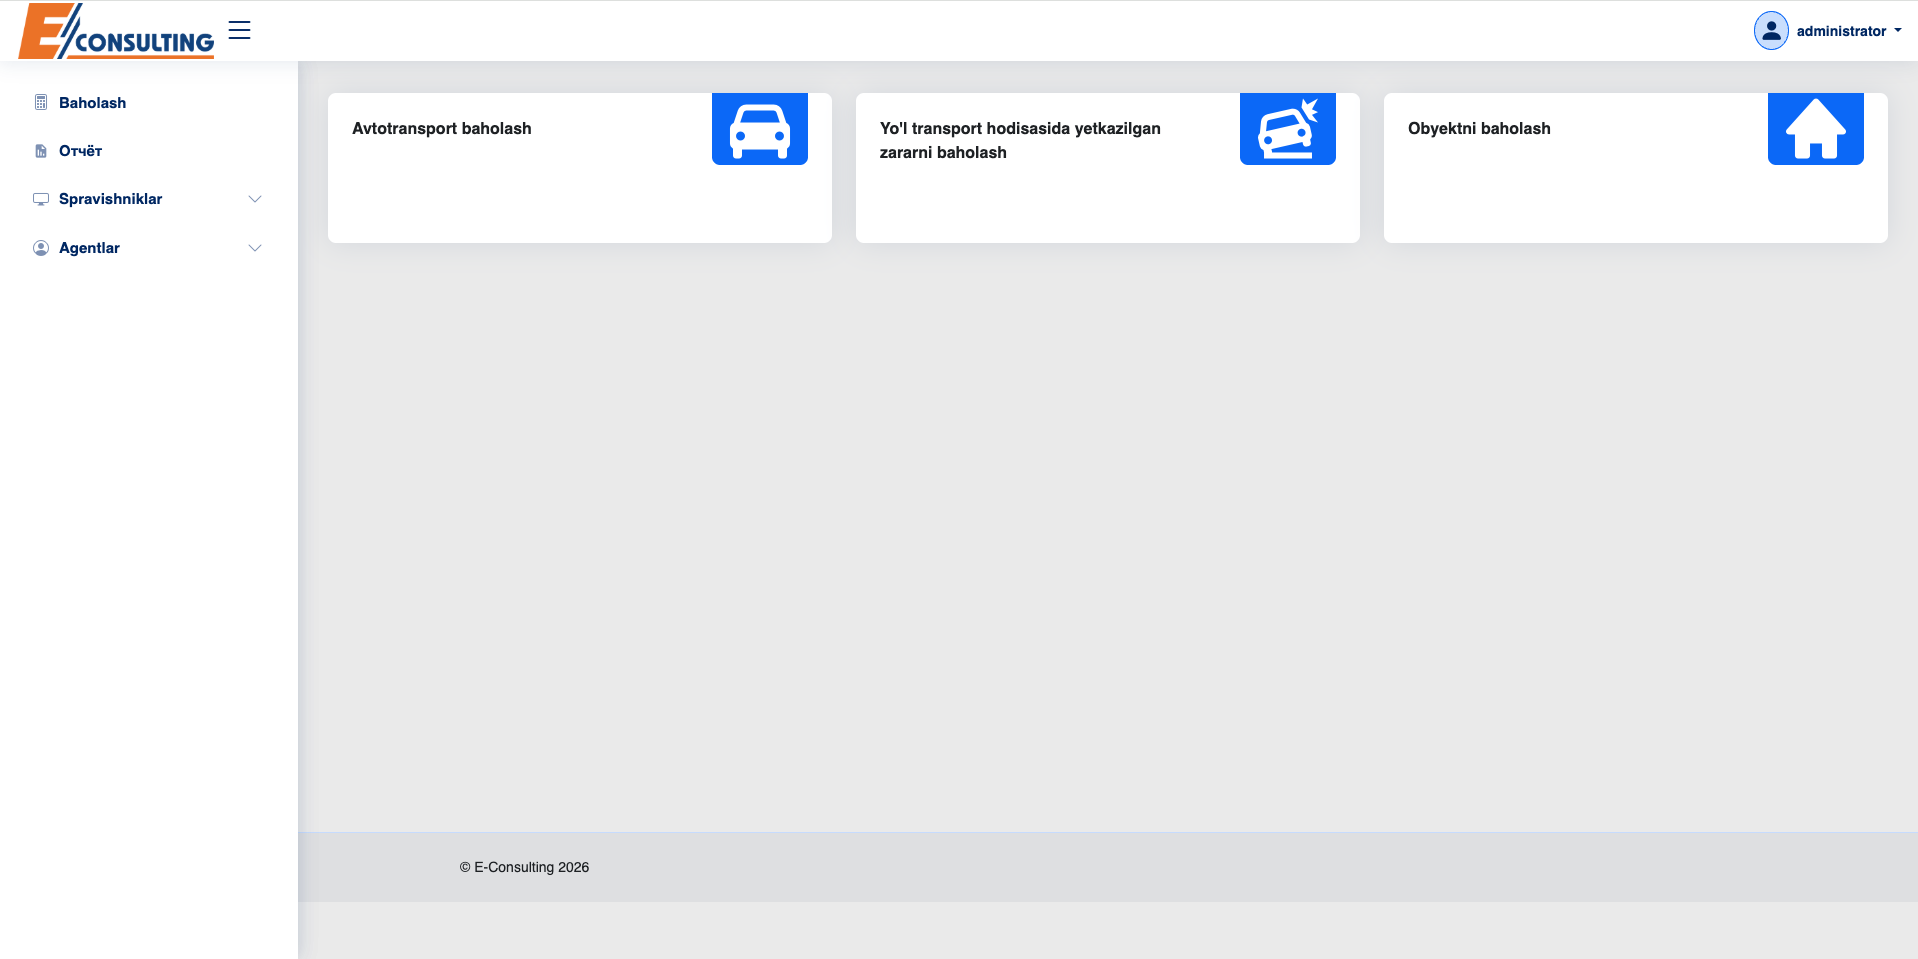Image resolution: width=1918 pixels, height=959 pixels.
Task: Click the E-Consulting logo
Action: tap(116, 31)
